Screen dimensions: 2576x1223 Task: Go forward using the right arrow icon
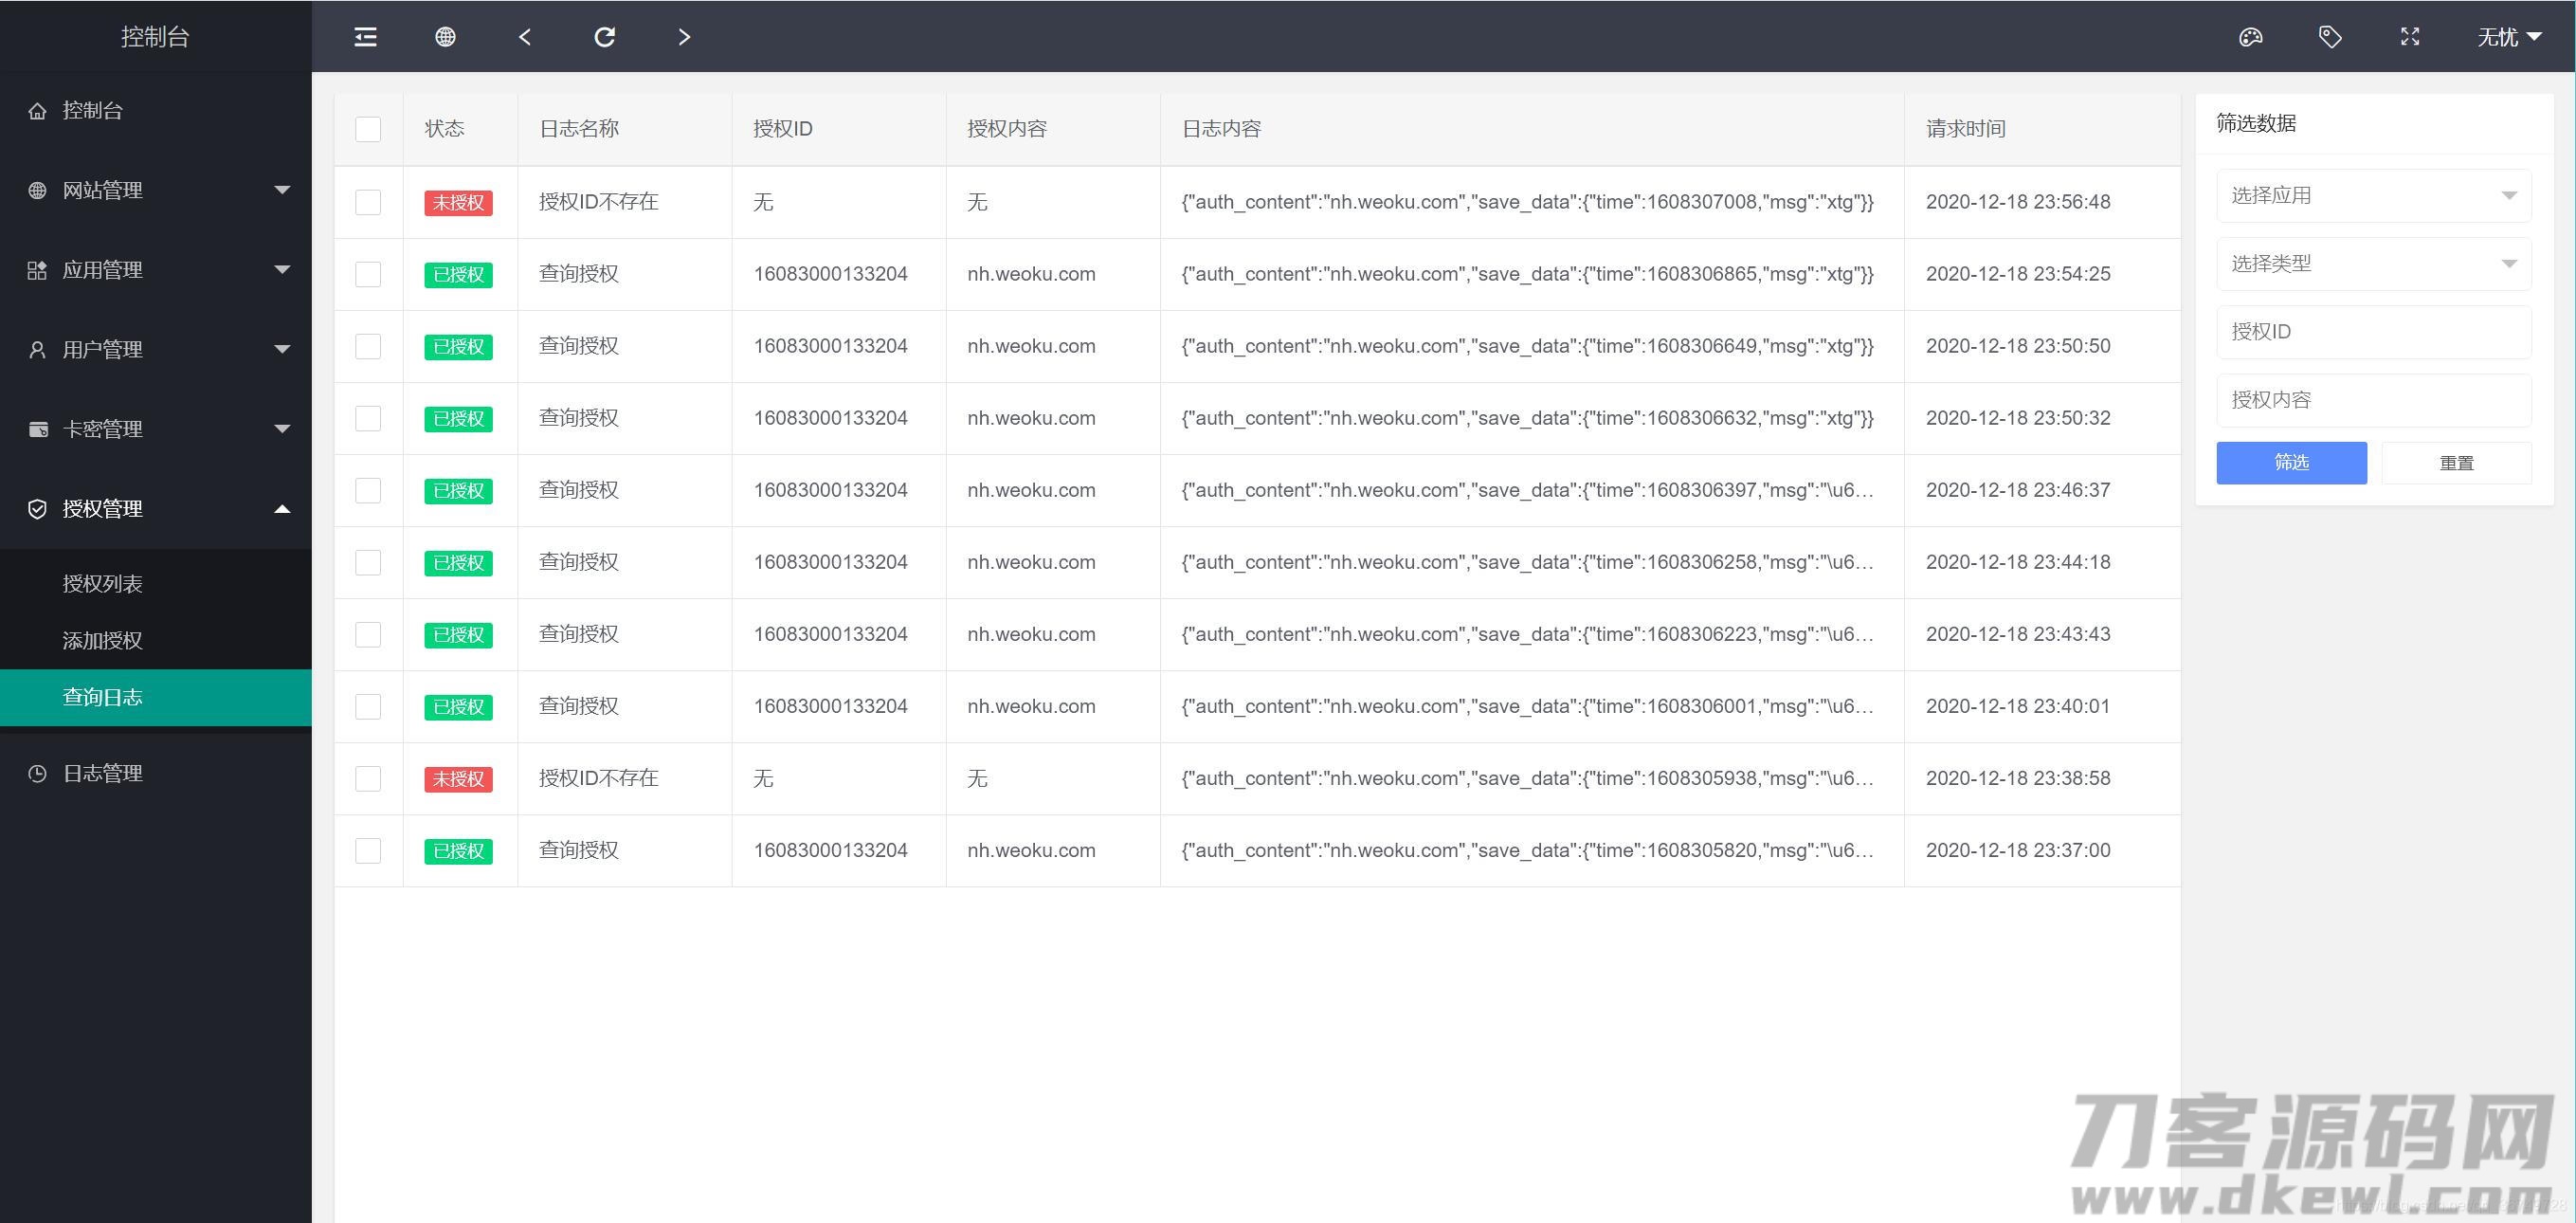point(684,37)
